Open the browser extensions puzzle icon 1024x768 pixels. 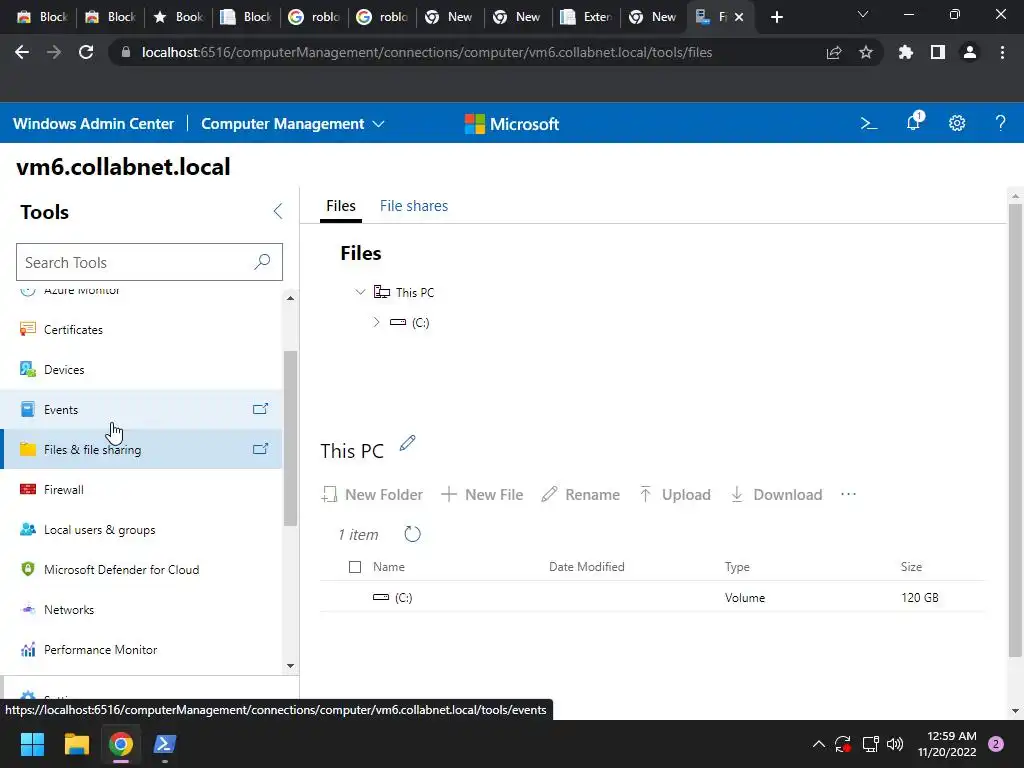pyautogui.click(x=905, y=52)
